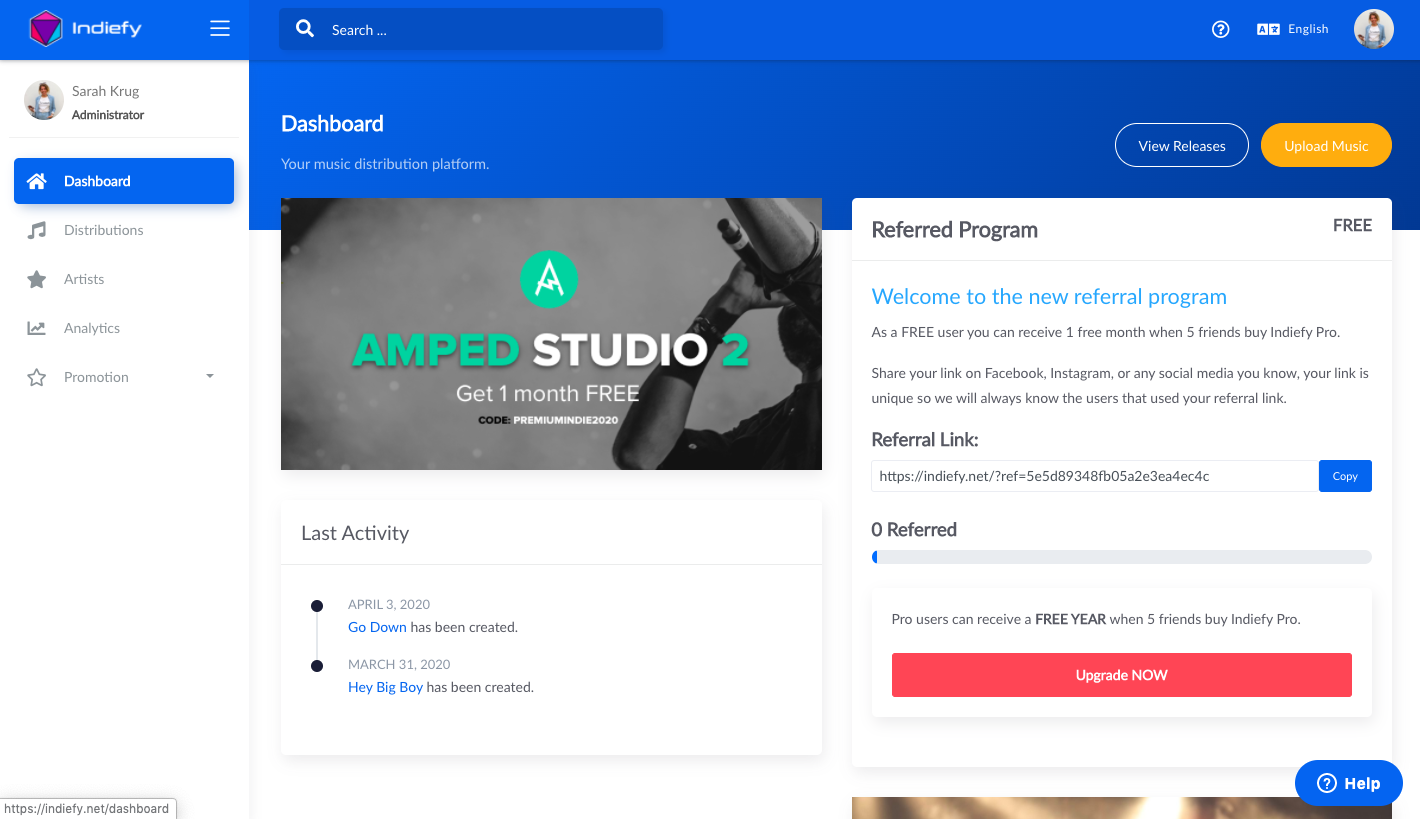Open the Go Down release link
This screenshot has width=1420, height=819.
tap(377, 627)
